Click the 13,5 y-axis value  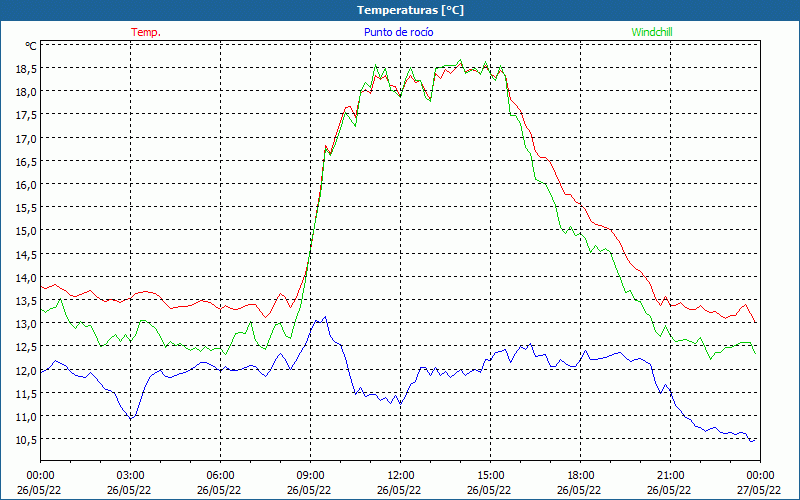pos(27,301)
